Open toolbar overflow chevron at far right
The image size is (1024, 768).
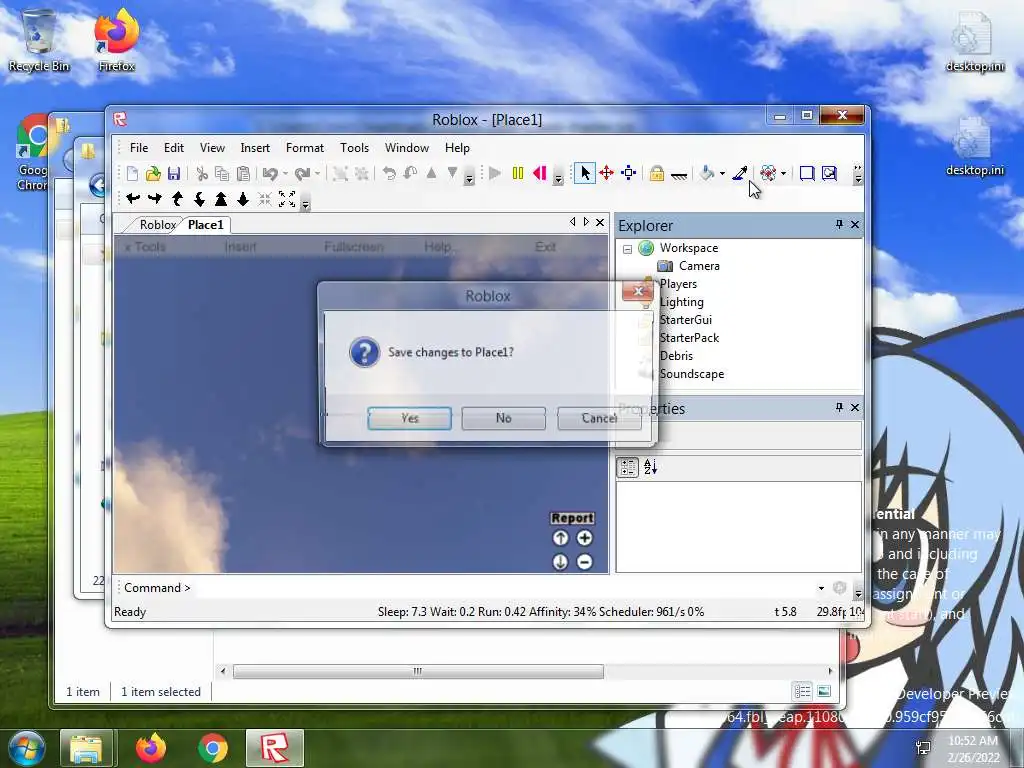(857, 174)
